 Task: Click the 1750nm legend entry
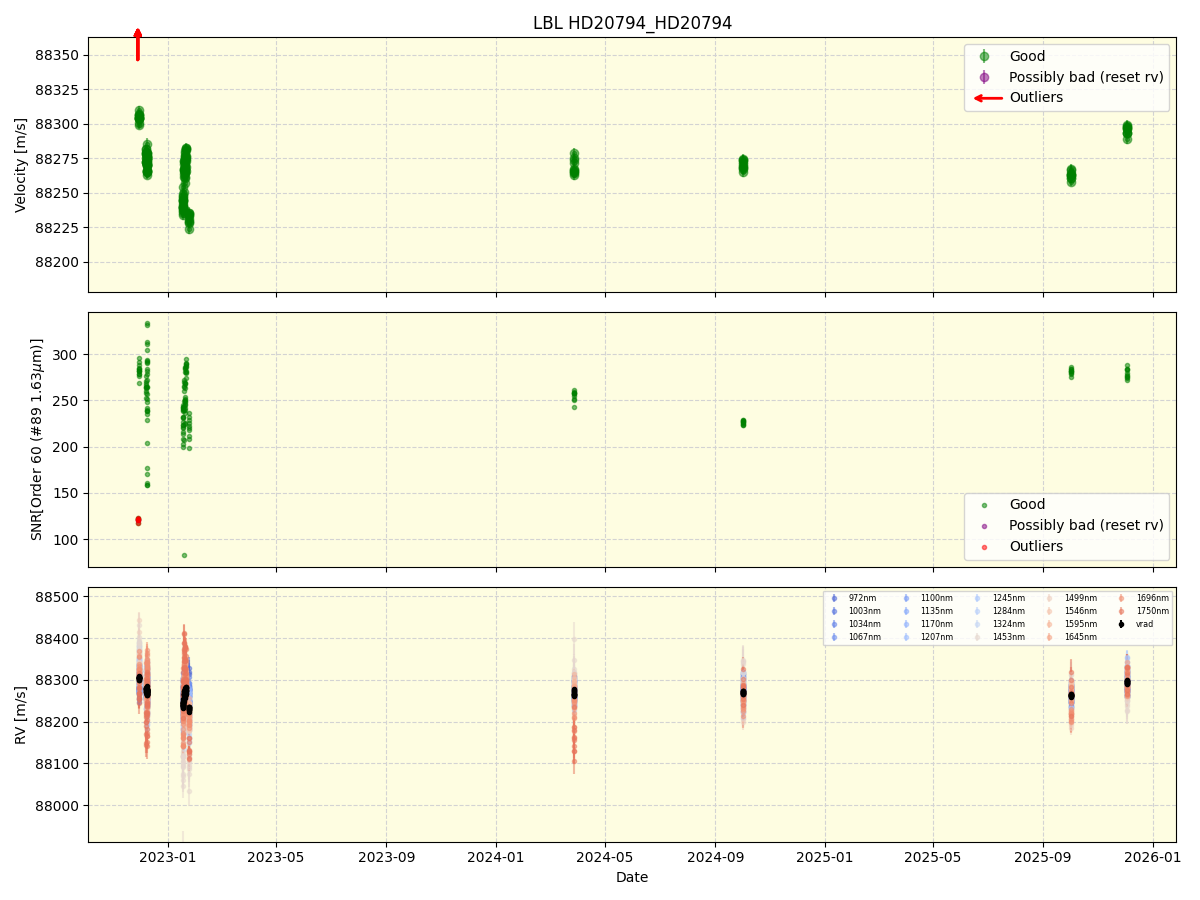point(1143,611)
